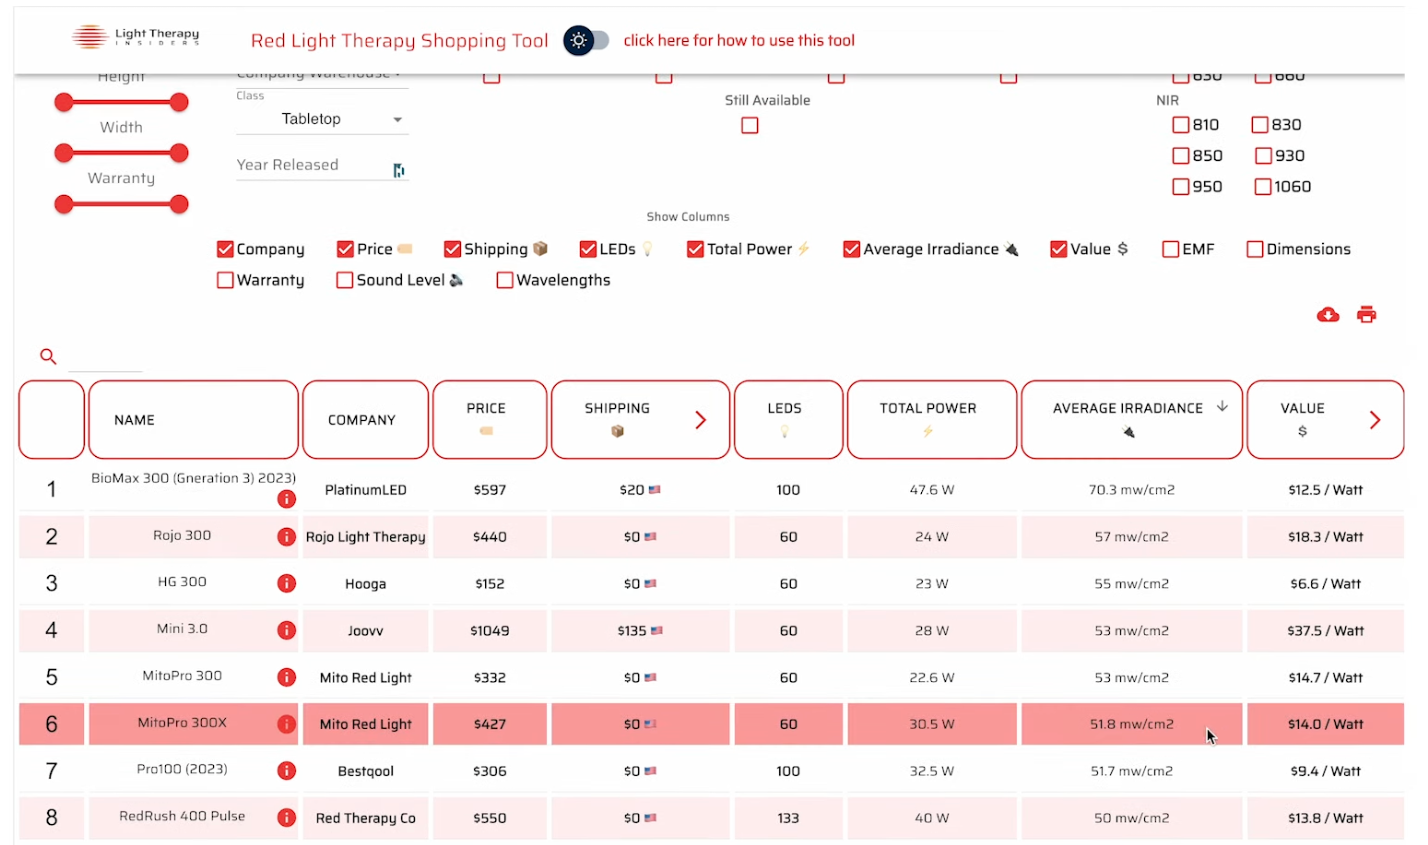
Task: Click the $6.6 / Watt value cell
Action: pyautogui.click(x=1326, y=584)
